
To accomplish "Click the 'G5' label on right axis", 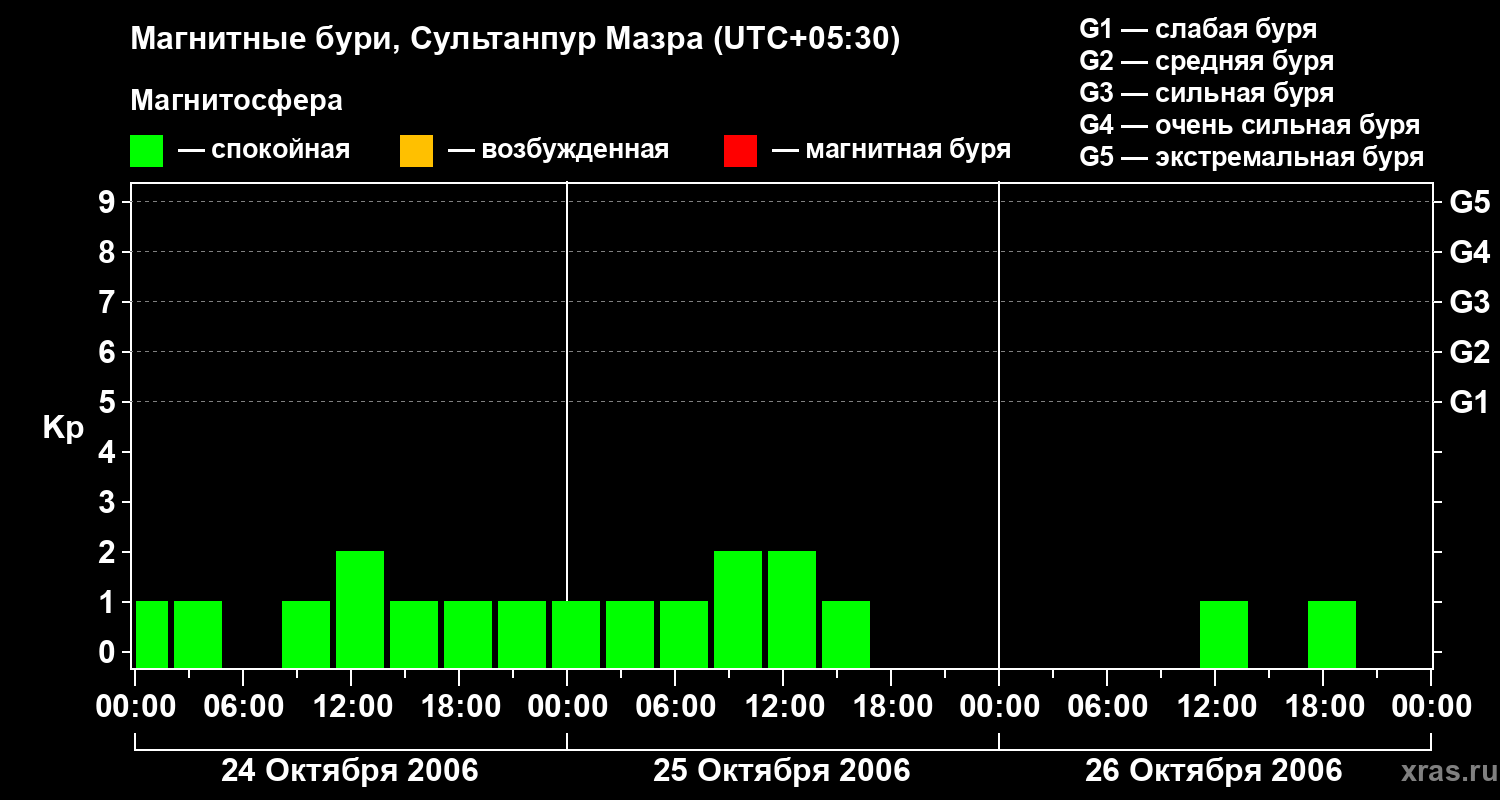I will pos(1469,202).
